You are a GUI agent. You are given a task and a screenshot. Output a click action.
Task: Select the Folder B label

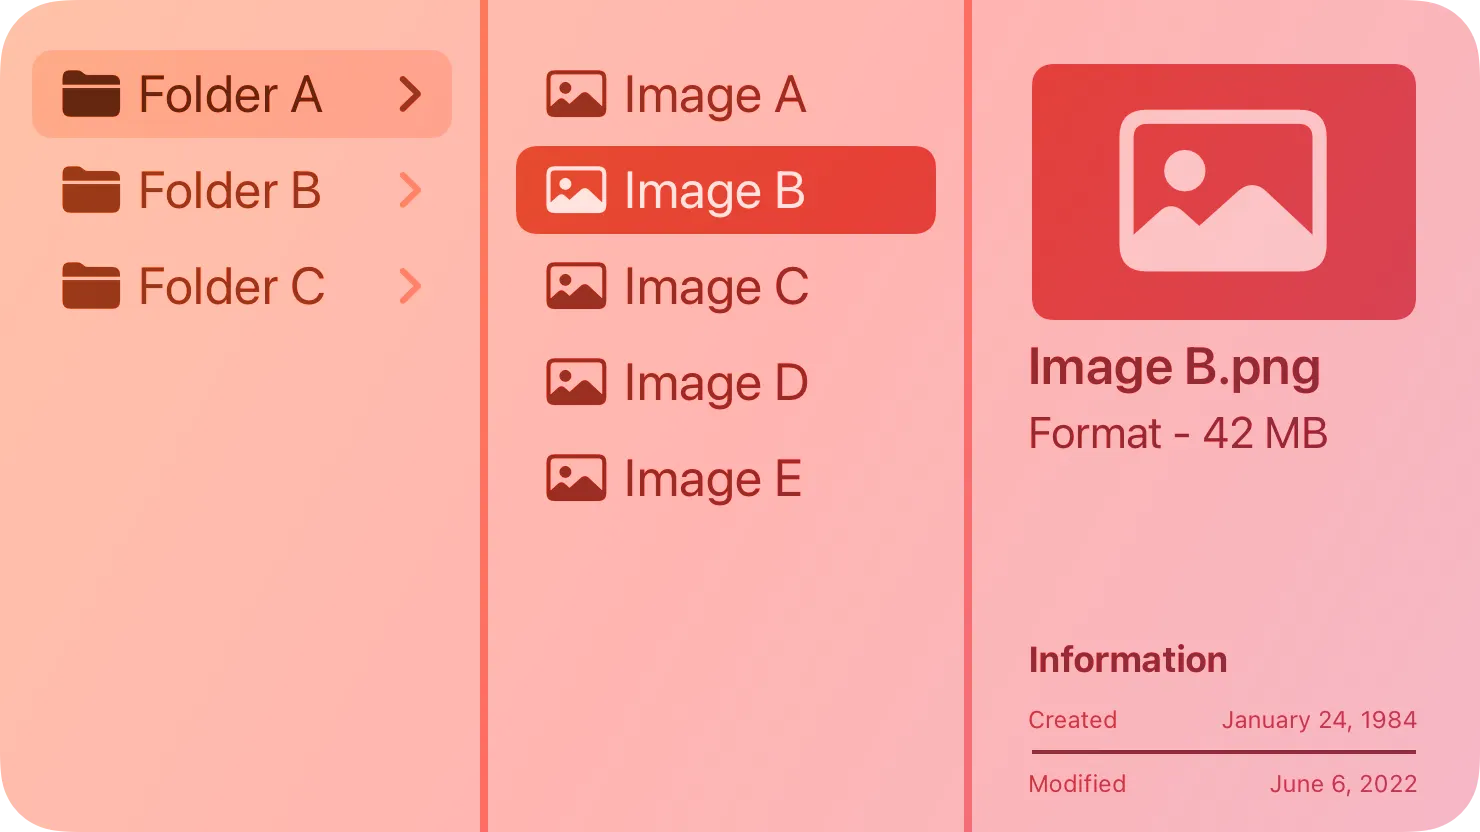(229, 190)
